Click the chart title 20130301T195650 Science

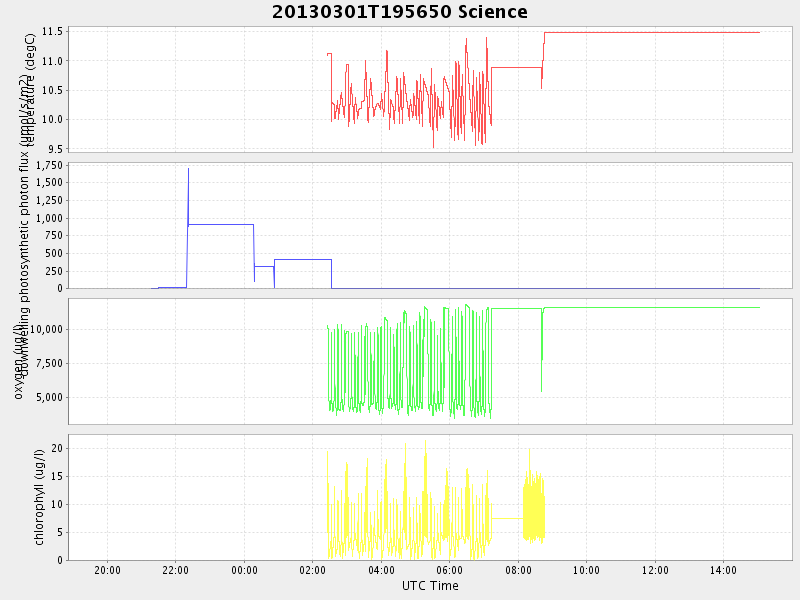399,12
